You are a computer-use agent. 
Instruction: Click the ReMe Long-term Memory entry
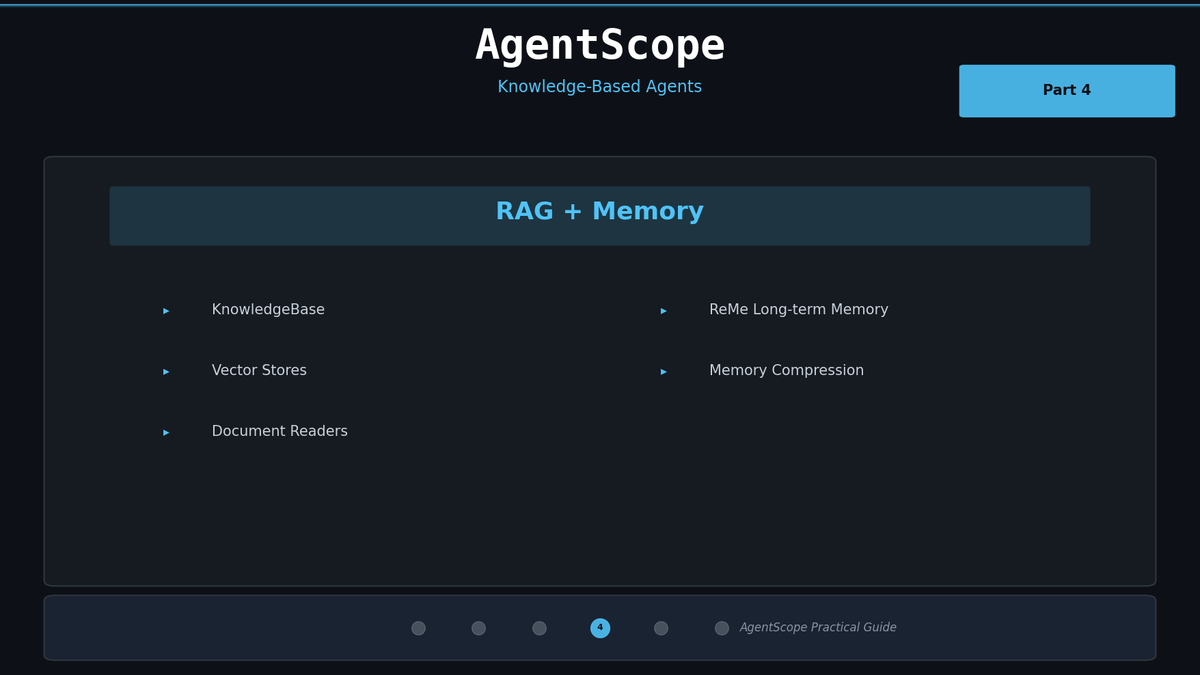[x=798, y=309]
